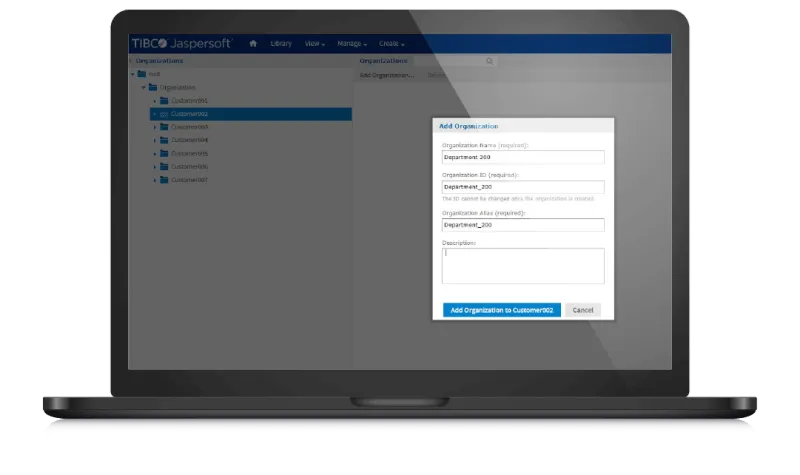Viewport: 800px width, 475px height.
Task: Click the Description text area
Action: pyautogui.click(x=523, y=266)
